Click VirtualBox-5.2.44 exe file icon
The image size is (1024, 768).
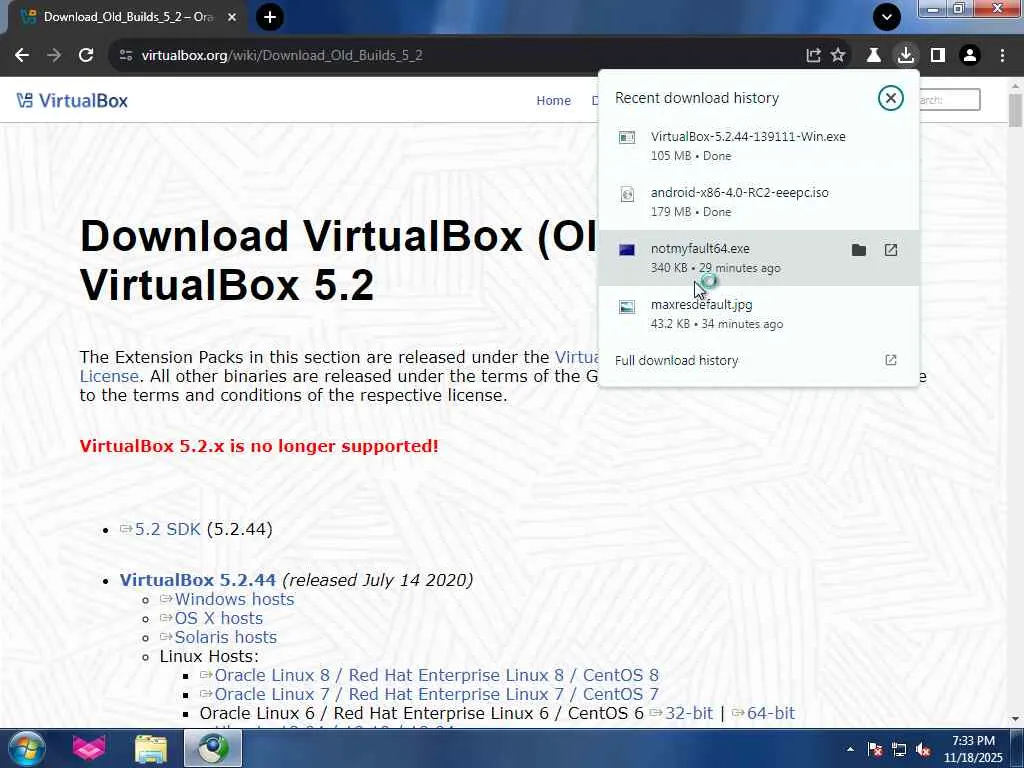pos(627,137)
